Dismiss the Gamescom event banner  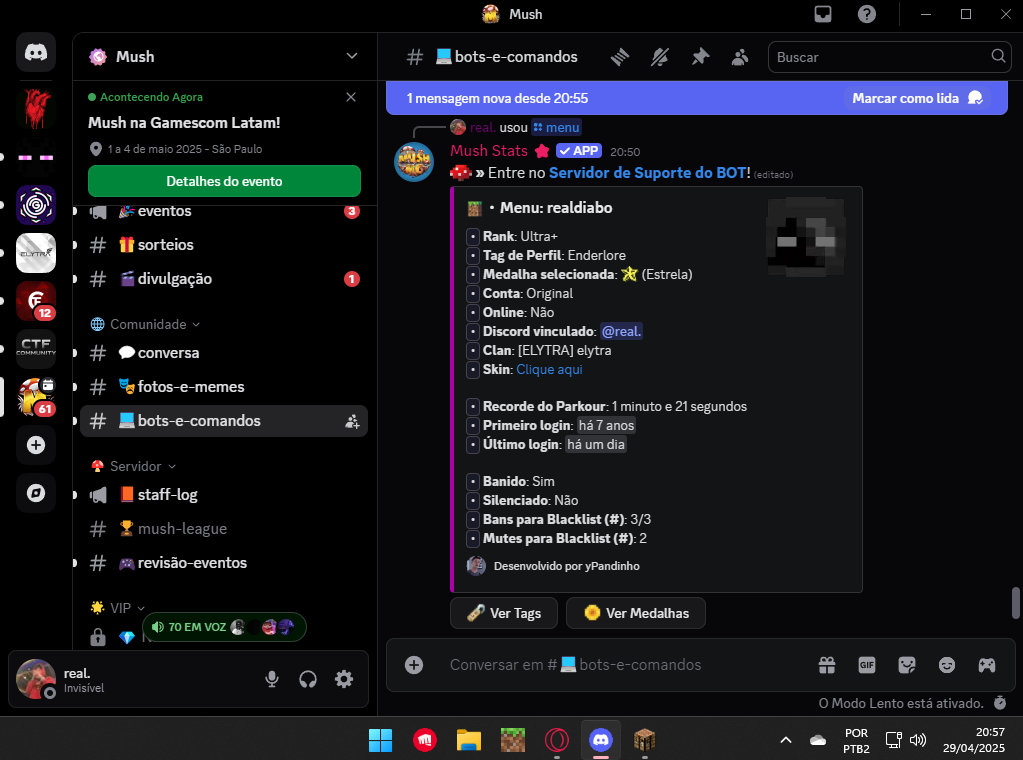(351, 97)
